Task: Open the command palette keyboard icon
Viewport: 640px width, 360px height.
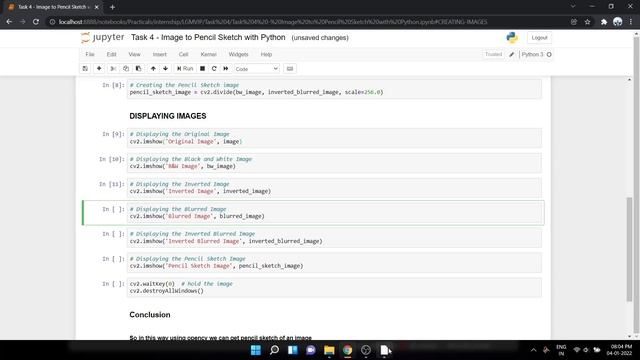Action: [290, 69]
